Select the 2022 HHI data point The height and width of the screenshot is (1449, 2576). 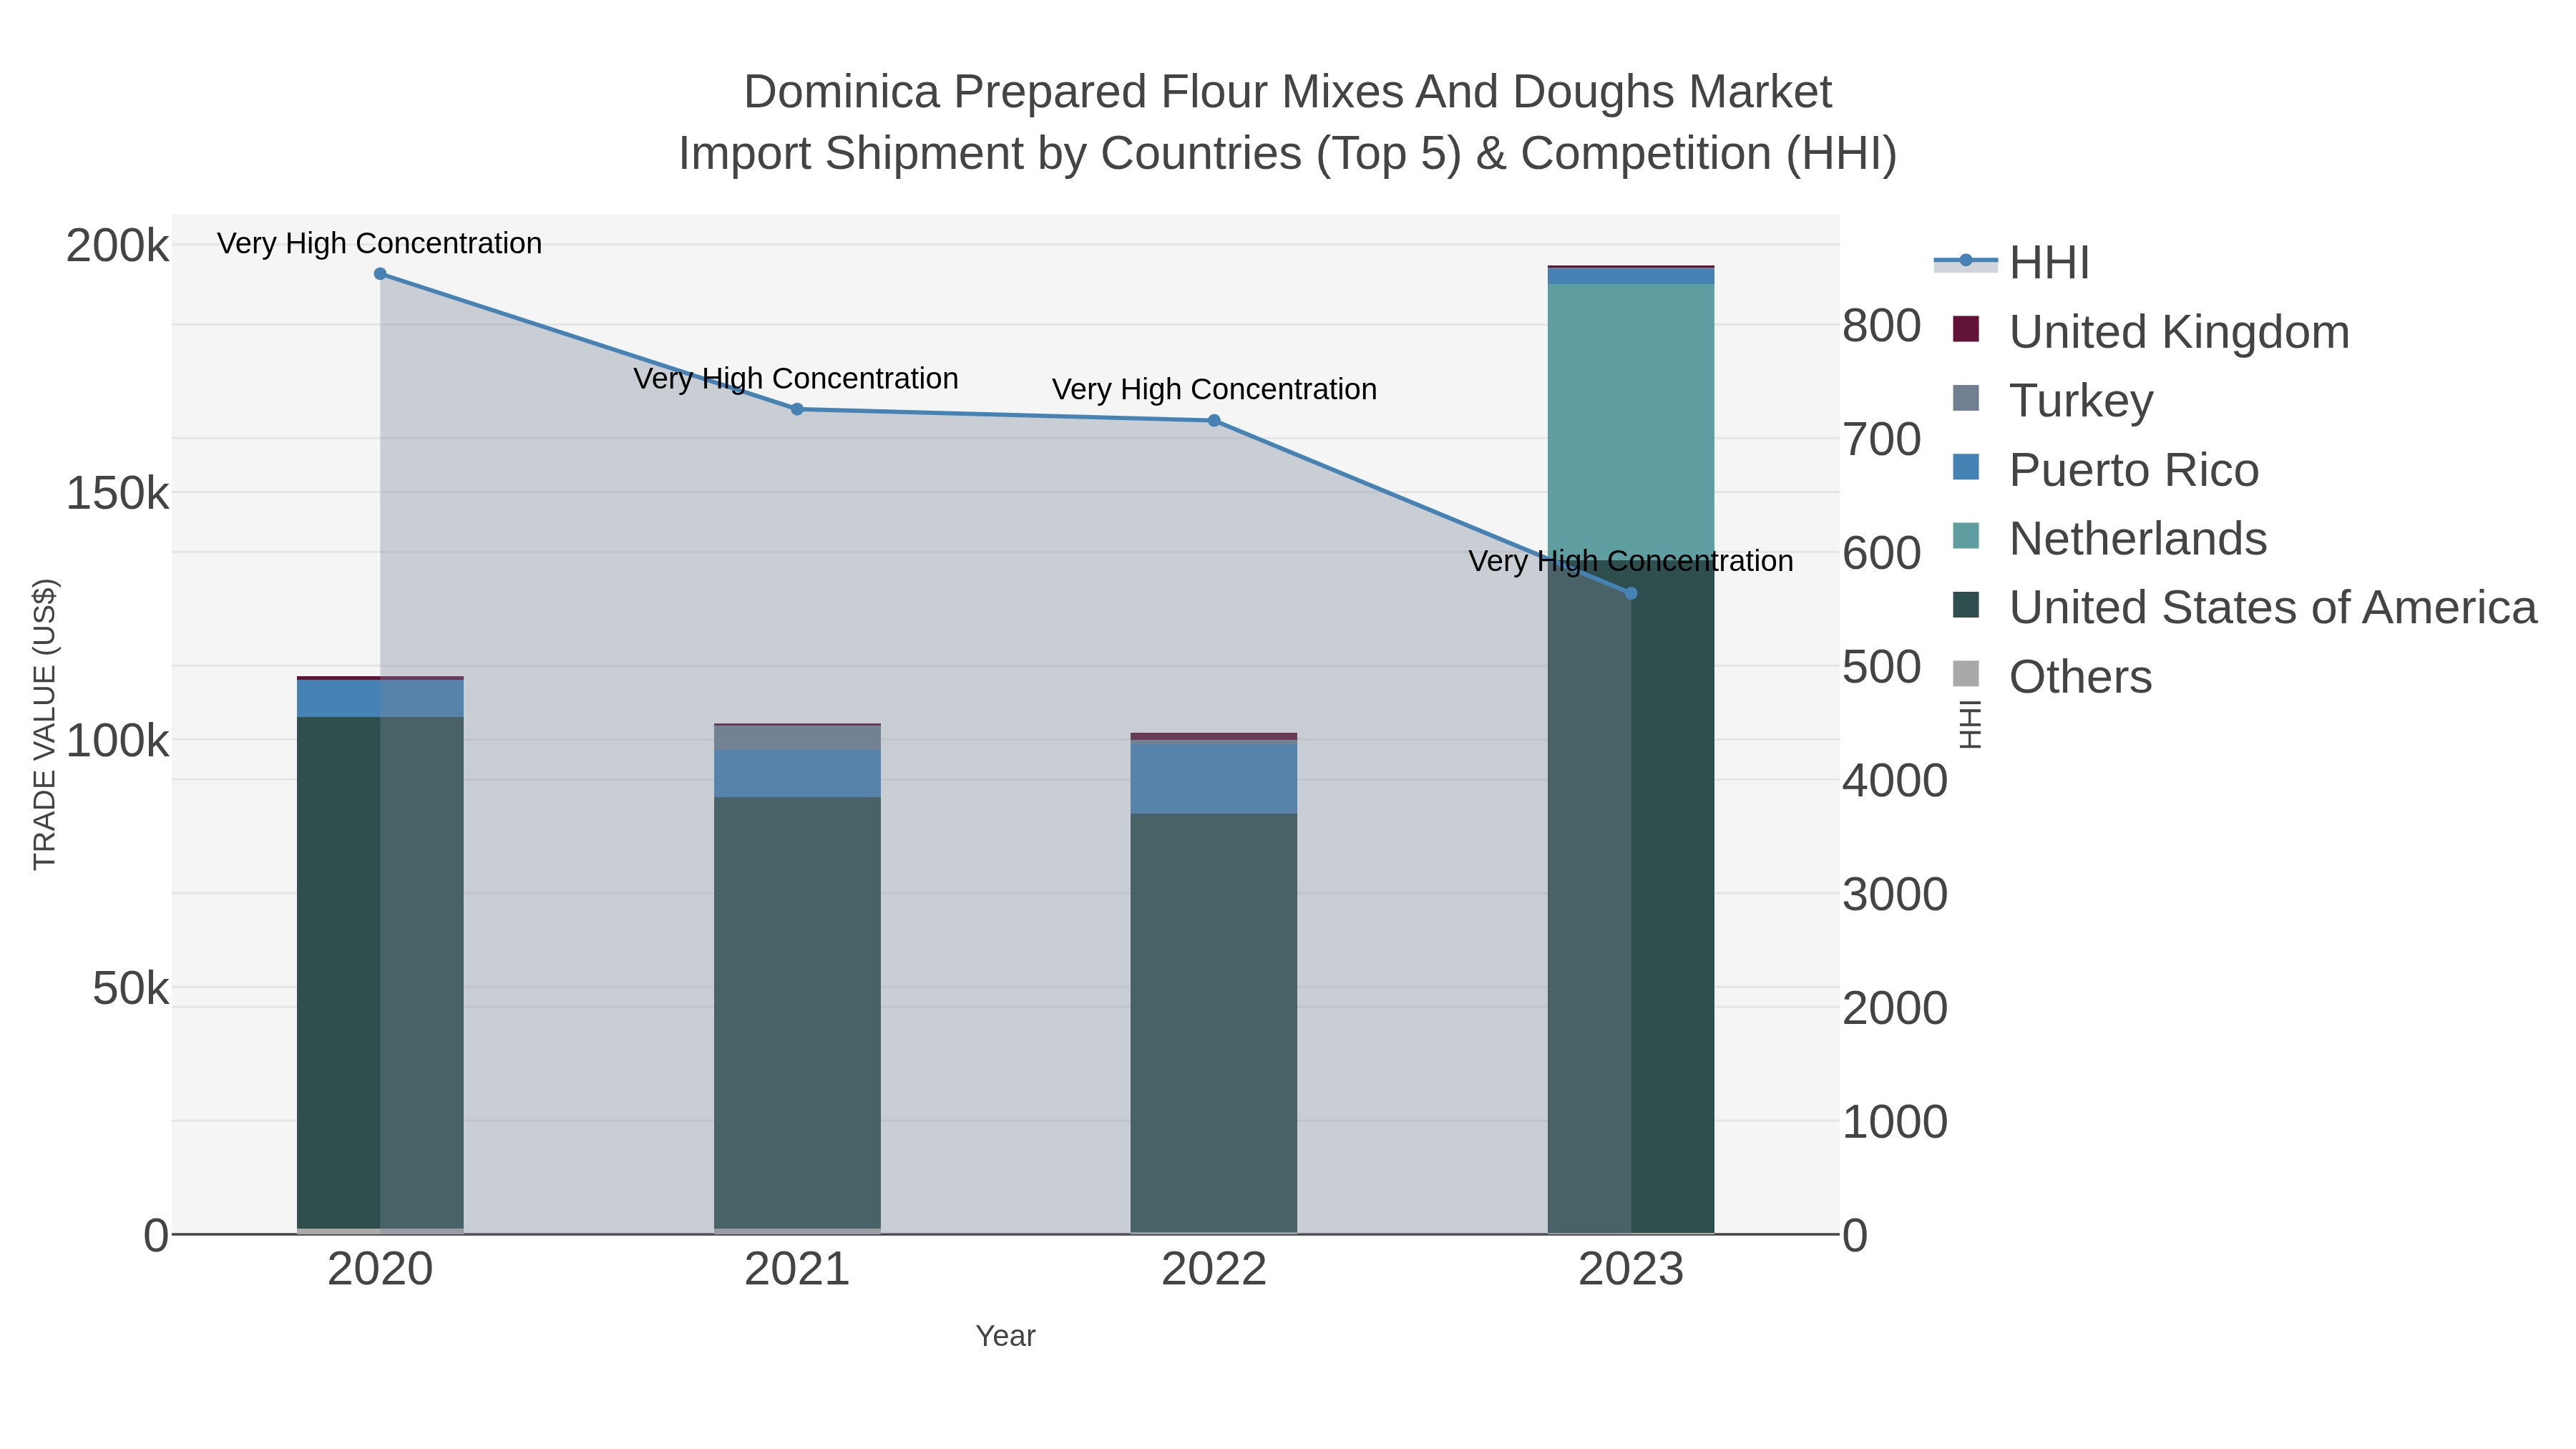point(1214,421)
